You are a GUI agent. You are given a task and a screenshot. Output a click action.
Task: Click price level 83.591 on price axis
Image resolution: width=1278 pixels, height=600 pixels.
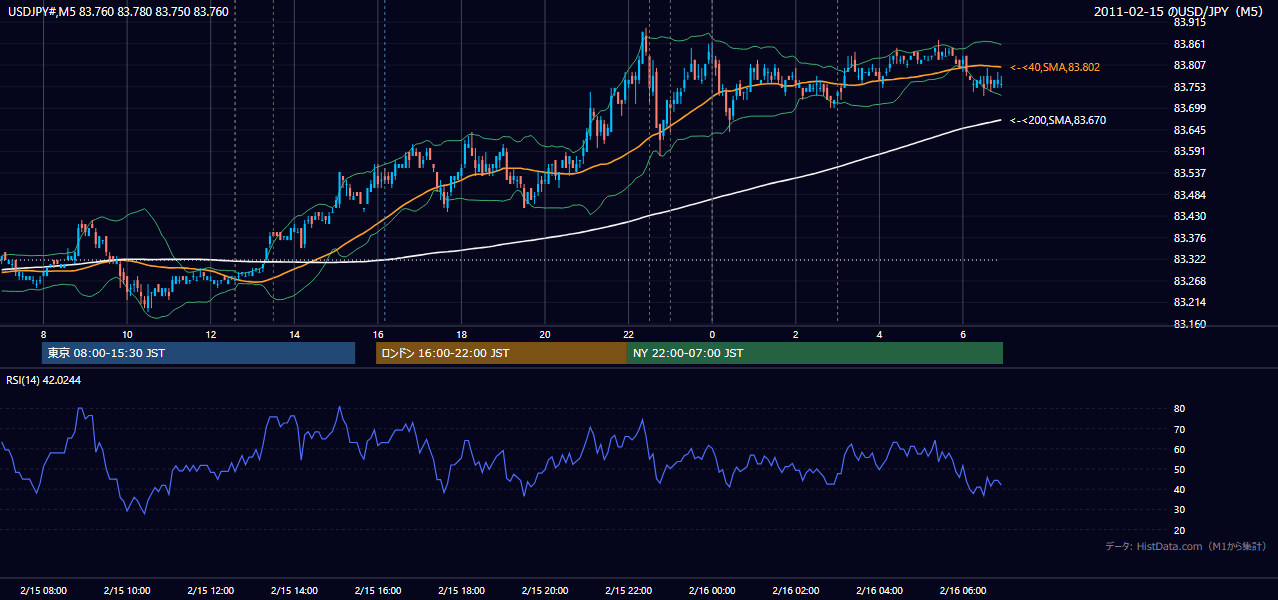(x=1190, y=151)
